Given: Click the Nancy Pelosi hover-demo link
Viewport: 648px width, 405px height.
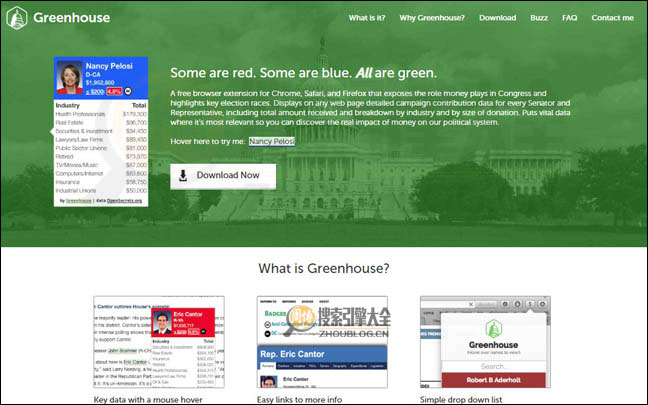Looking at the screenshot, I should pyautogui.click(x=272, y=141).
